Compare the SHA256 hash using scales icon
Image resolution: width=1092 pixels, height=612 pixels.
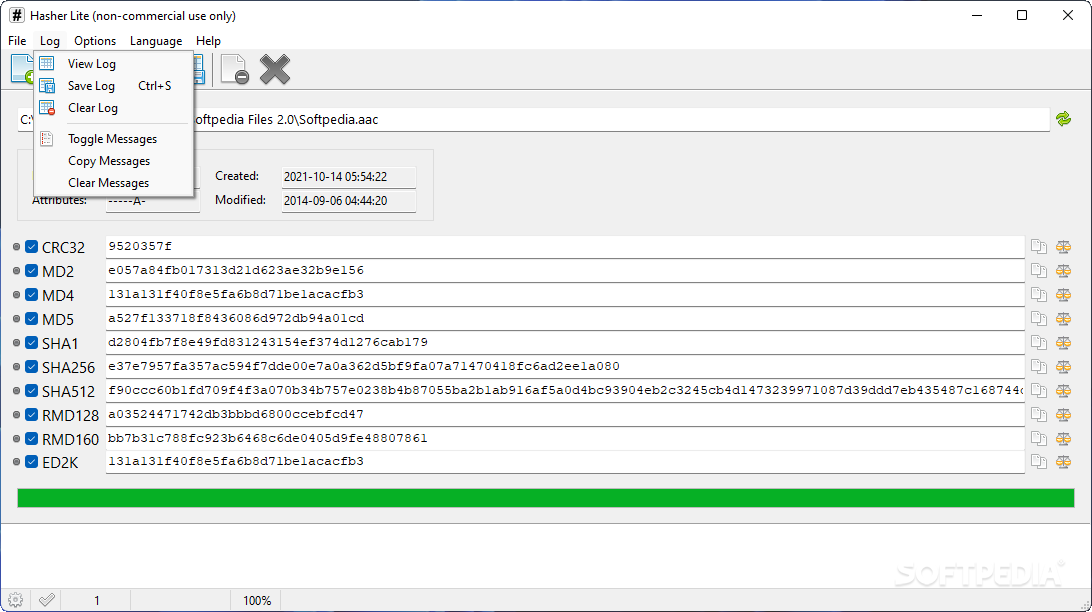click(1063, 367)
